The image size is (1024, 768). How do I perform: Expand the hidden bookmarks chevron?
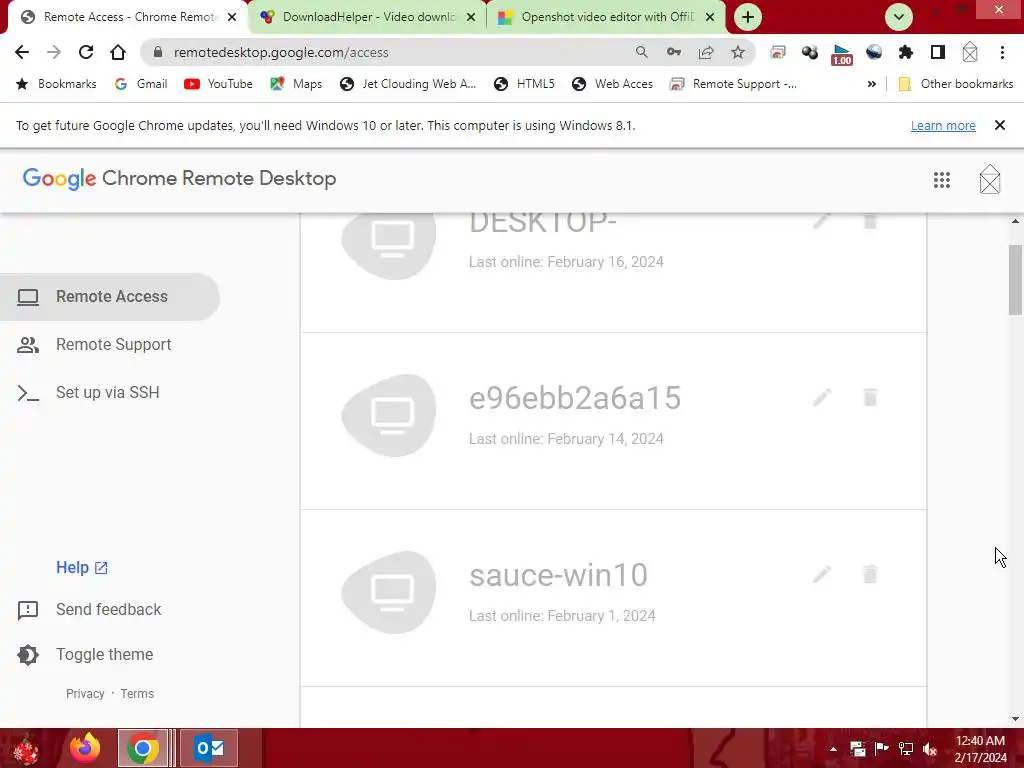(871, 84)
